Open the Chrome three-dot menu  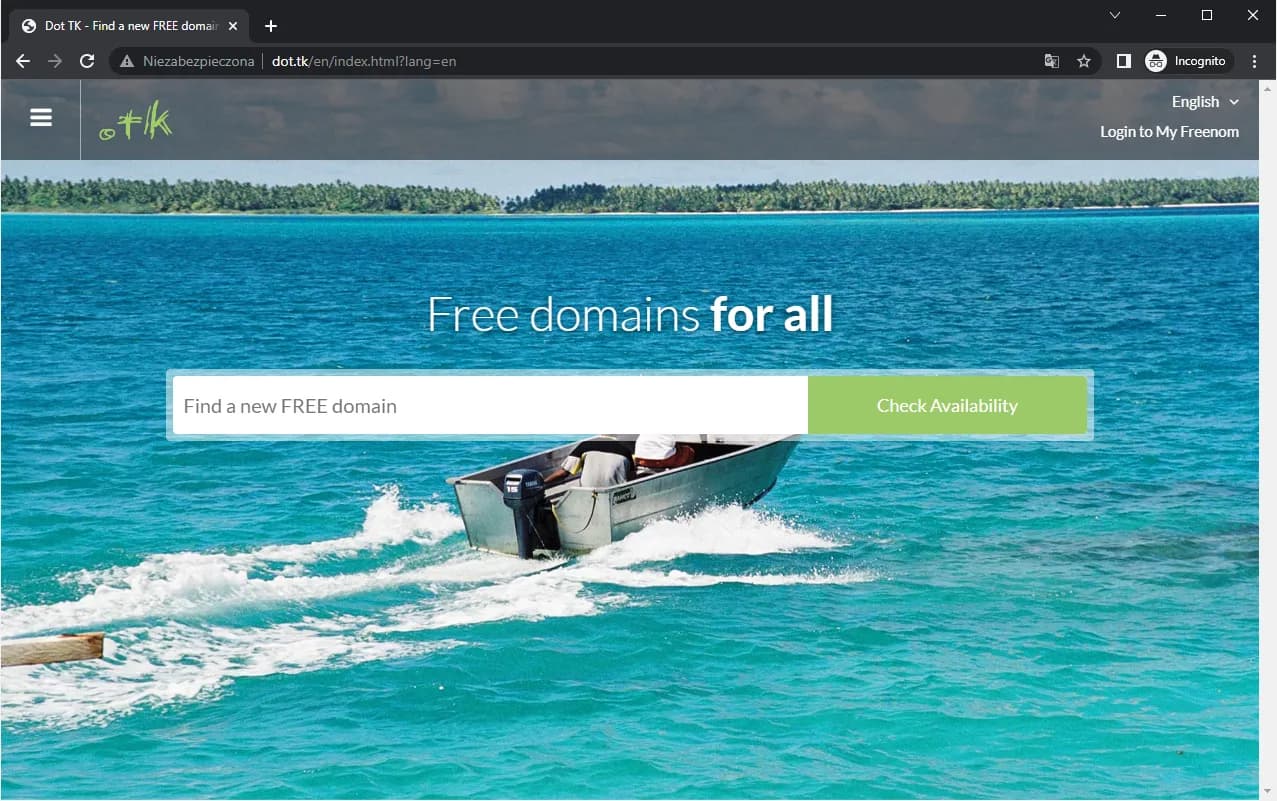click(x=1254, y=61)
